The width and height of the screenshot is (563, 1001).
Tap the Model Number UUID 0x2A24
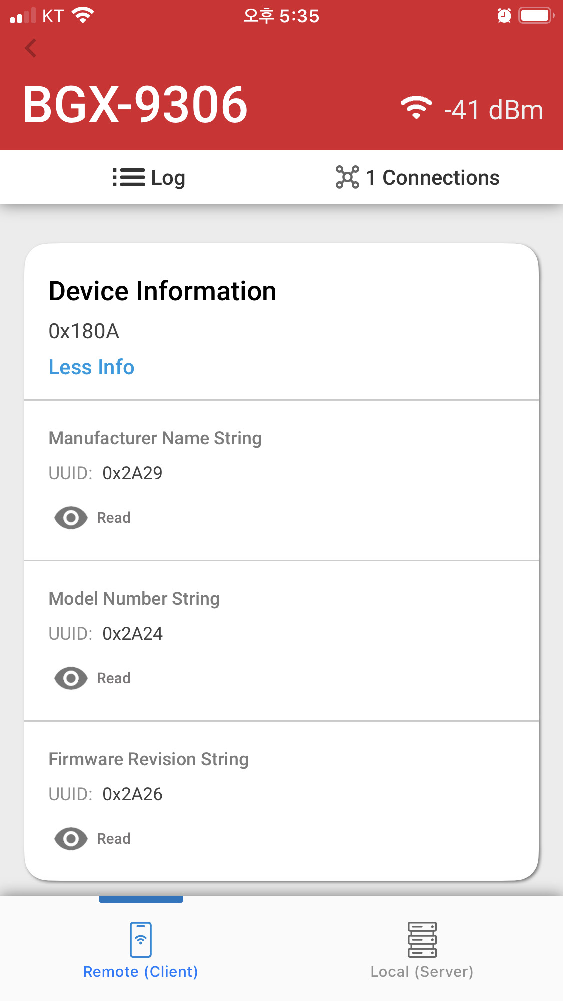pyautogui.click(x=133, y=634)
